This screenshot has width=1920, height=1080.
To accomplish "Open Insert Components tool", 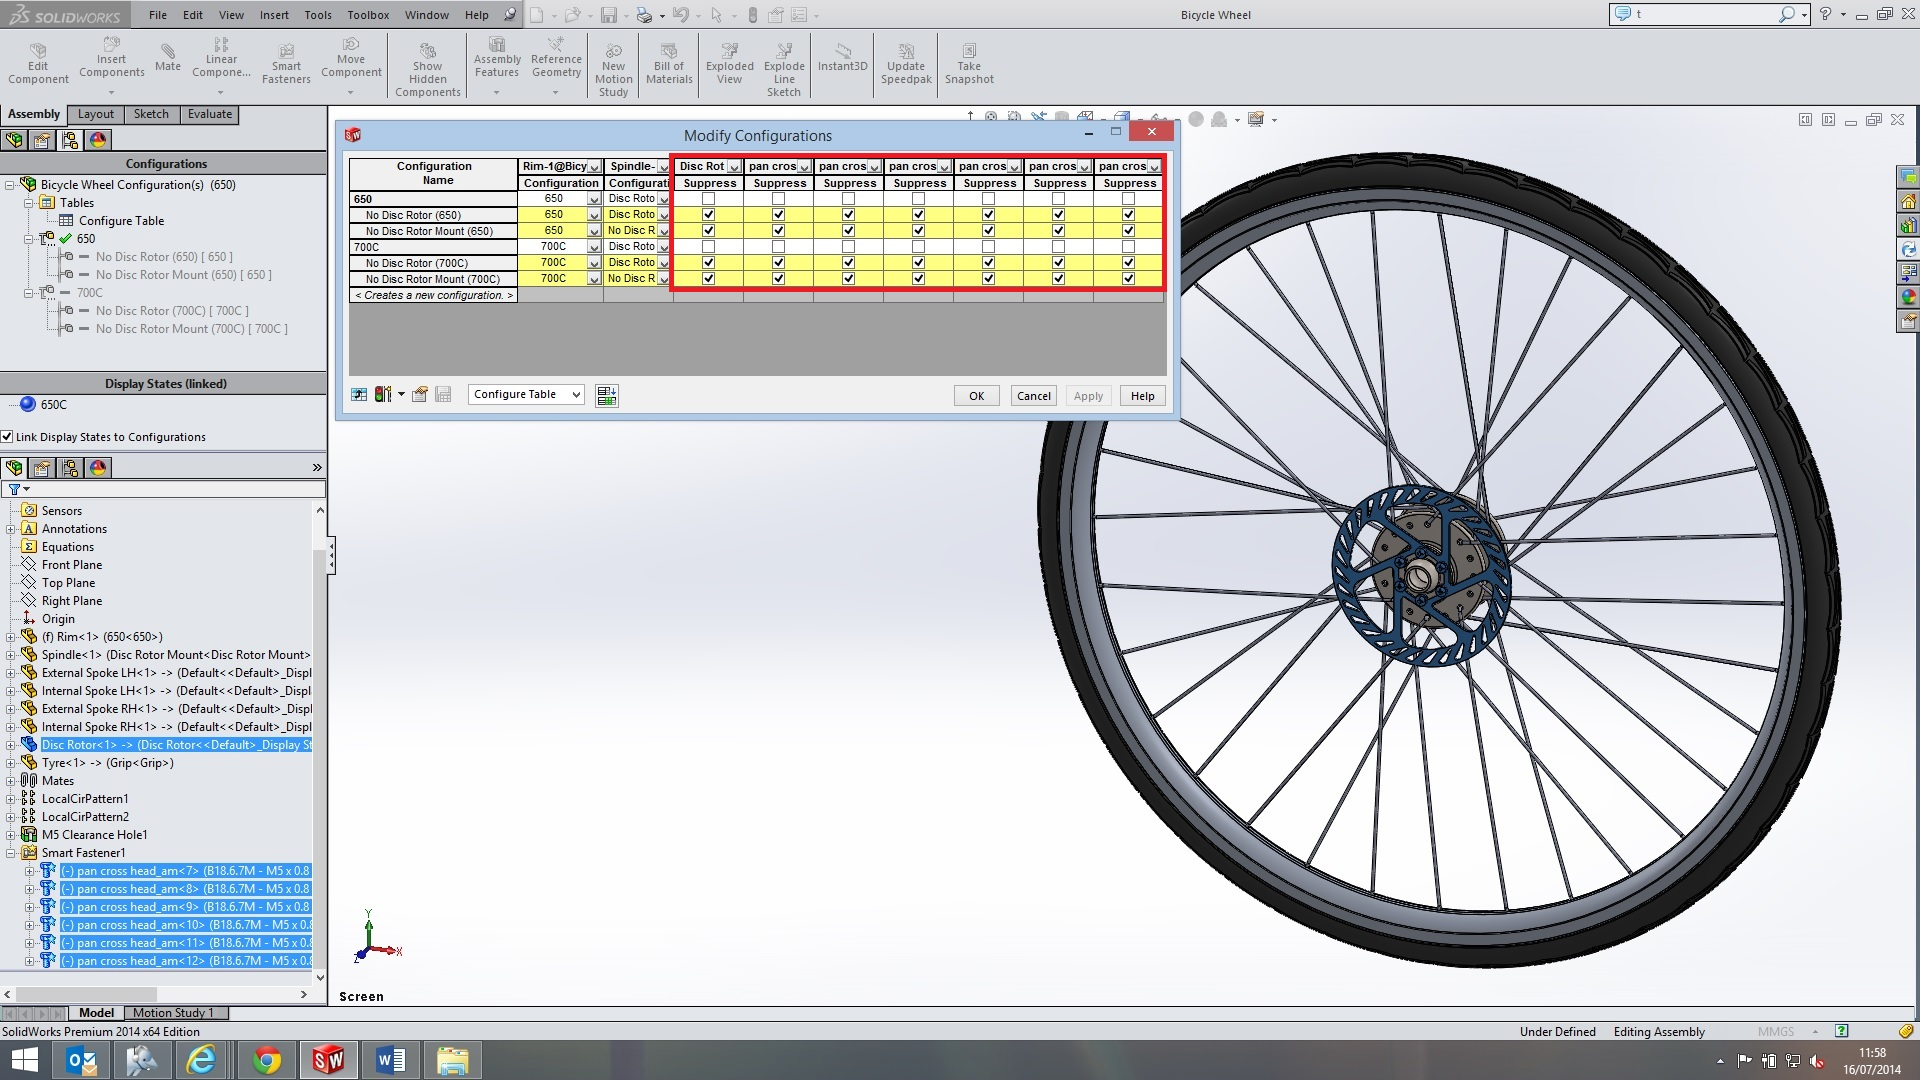I will (x=111, y=58).
